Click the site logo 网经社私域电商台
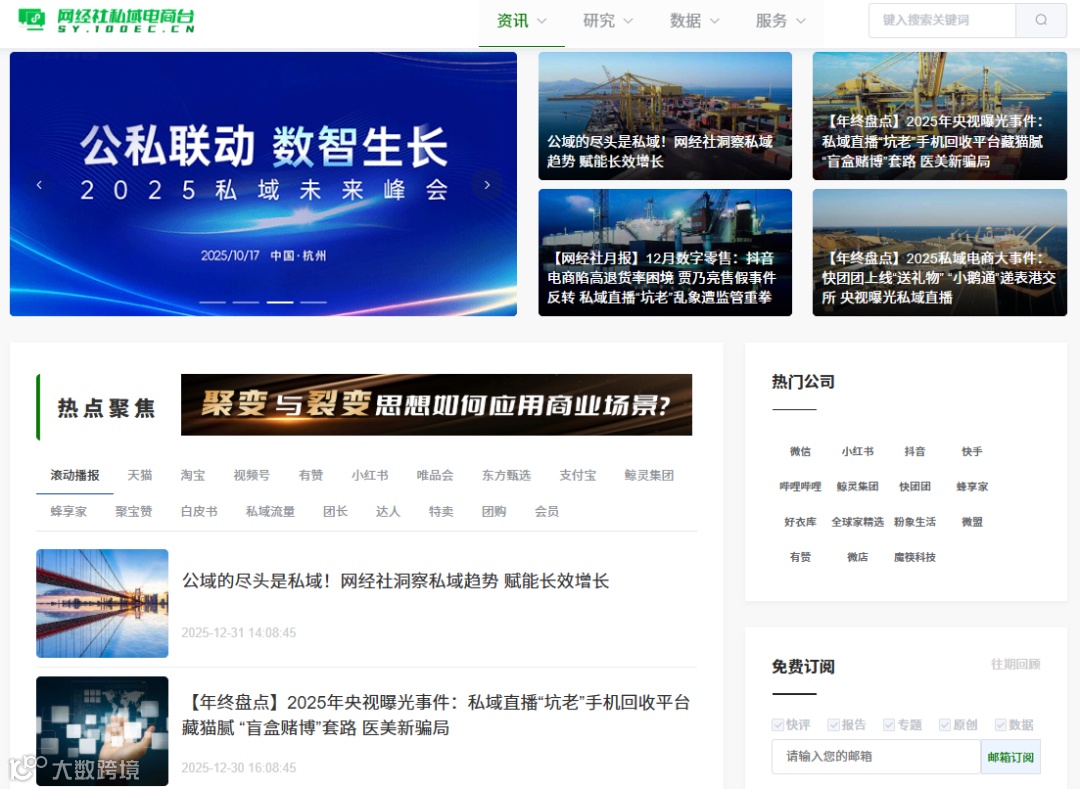 [105, 20]
